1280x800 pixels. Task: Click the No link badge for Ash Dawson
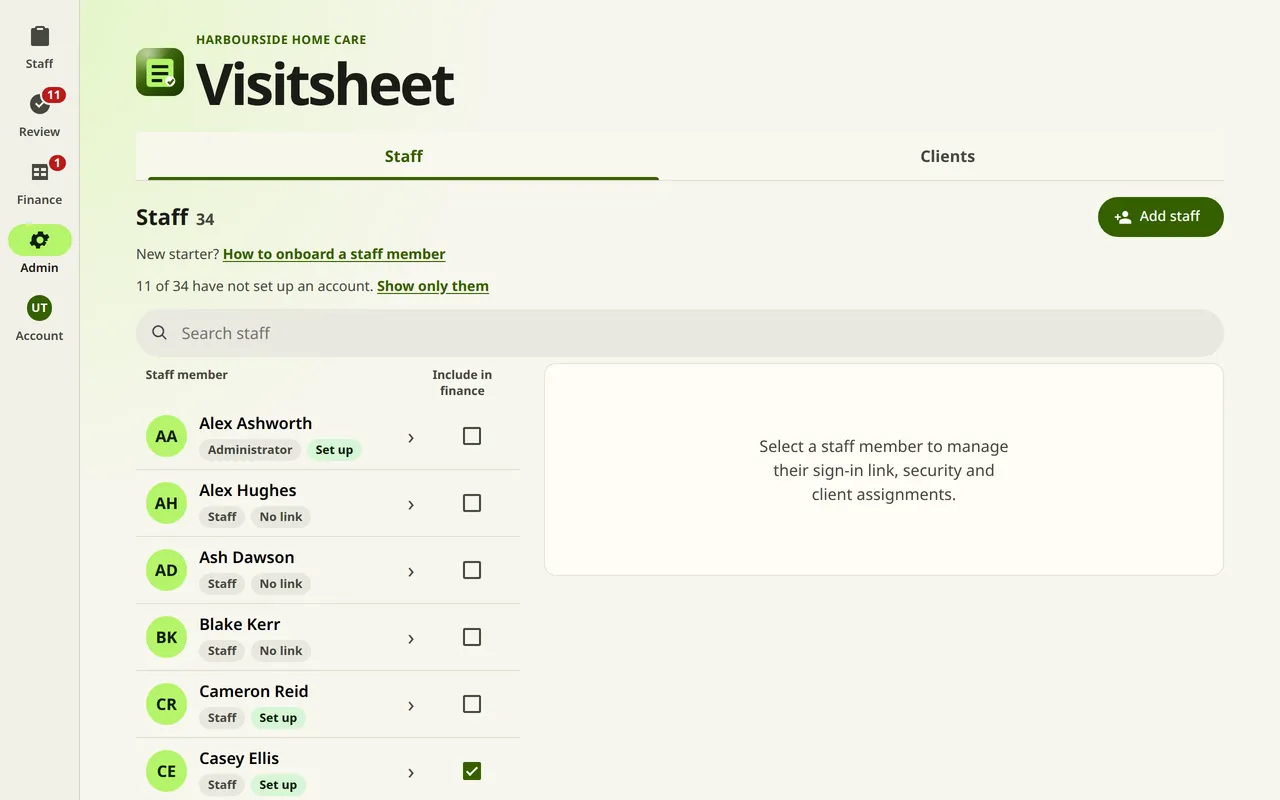pos(281,584)
